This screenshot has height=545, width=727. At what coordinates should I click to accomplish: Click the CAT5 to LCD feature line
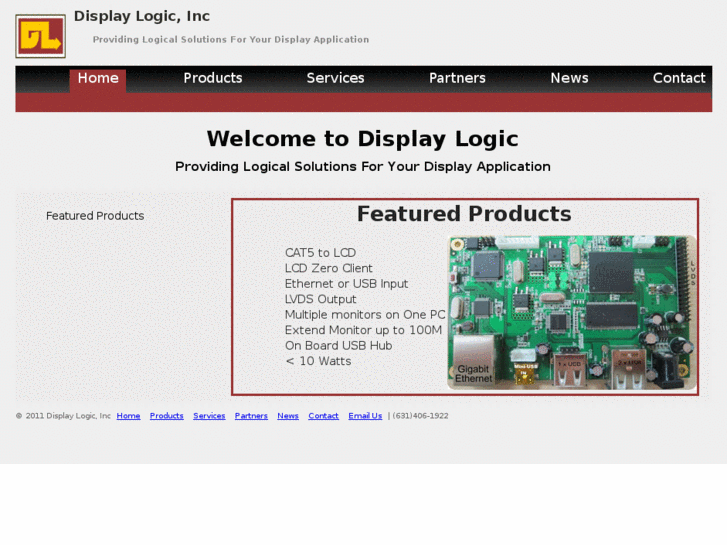pos(320,253)
